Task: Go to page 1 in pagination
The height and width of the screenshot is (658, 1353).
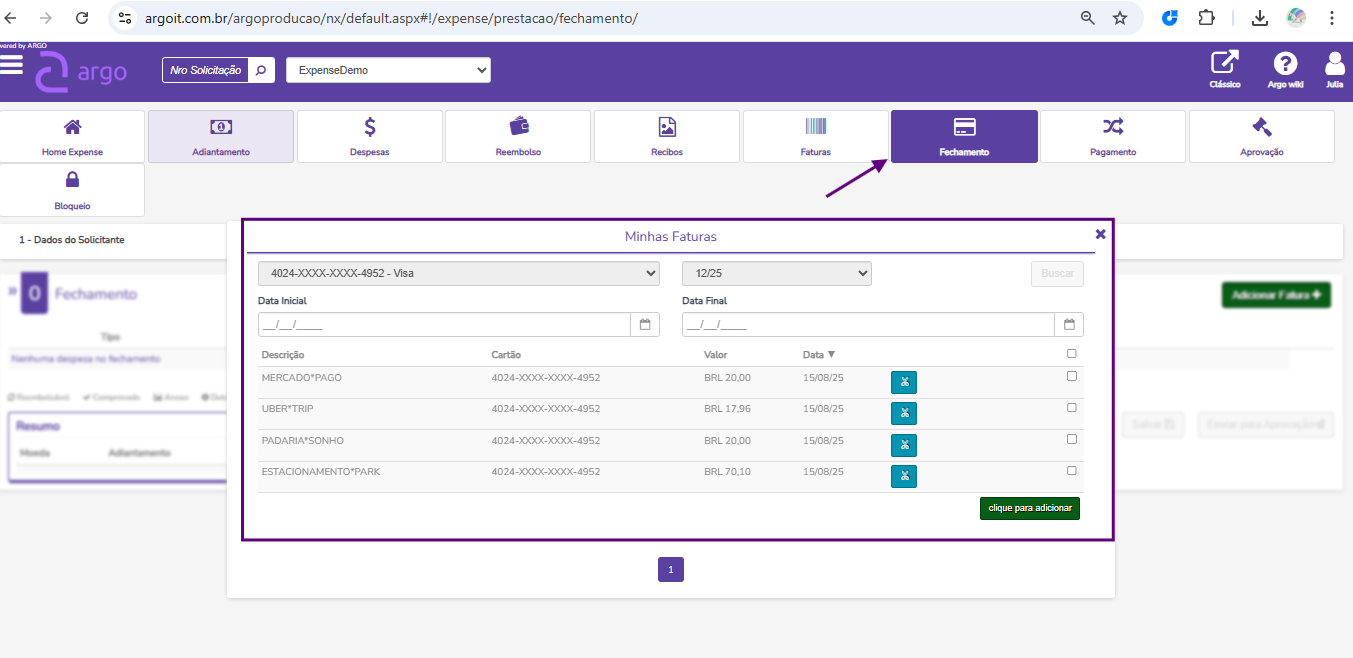Action: tap(670, 570)
